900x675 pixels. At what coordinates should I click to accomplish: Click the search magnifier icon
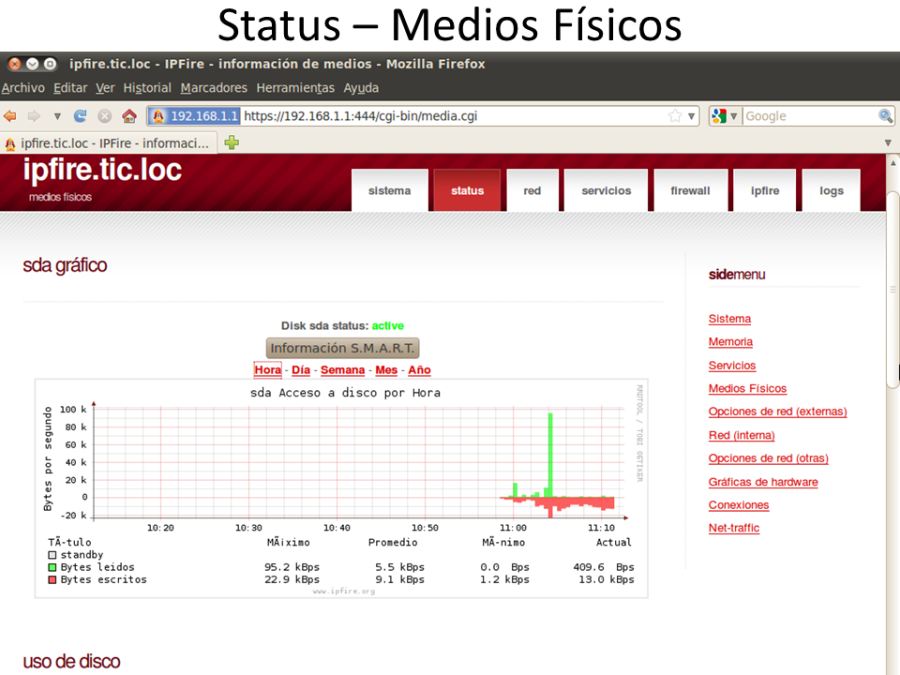[x=885, y=116]
